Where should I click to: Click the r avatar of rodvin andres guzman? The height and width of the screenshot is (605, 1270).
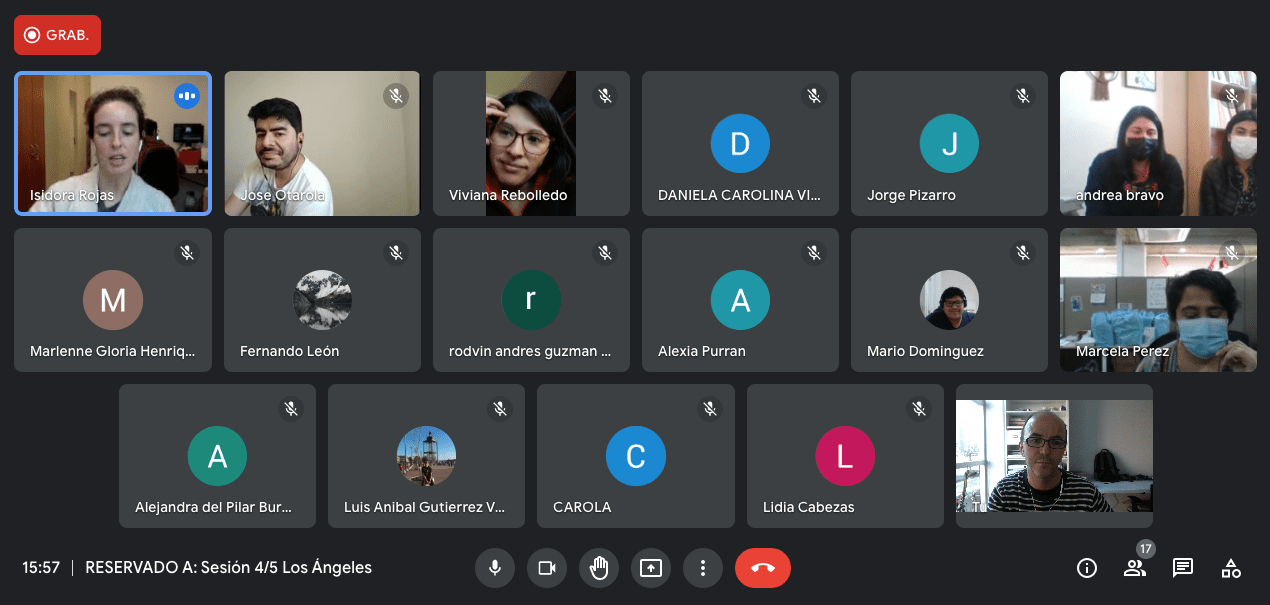[x=531, y=300]
